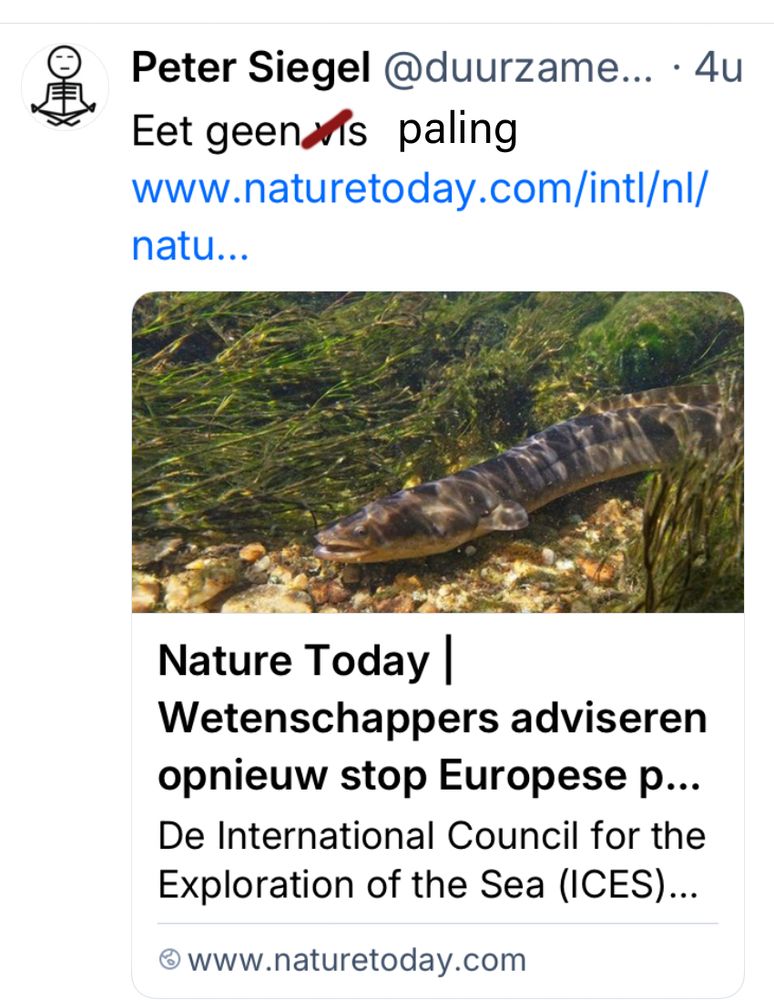Open headline Wetenschappers adviseren opnieuw stop

point(432,718)
